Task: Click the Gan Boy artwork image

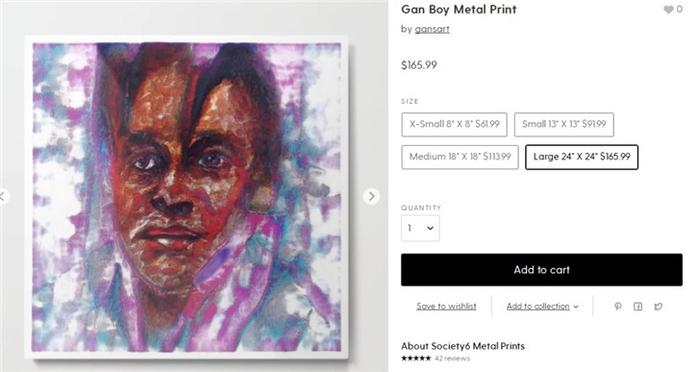Action: click(x=187, y=197)
